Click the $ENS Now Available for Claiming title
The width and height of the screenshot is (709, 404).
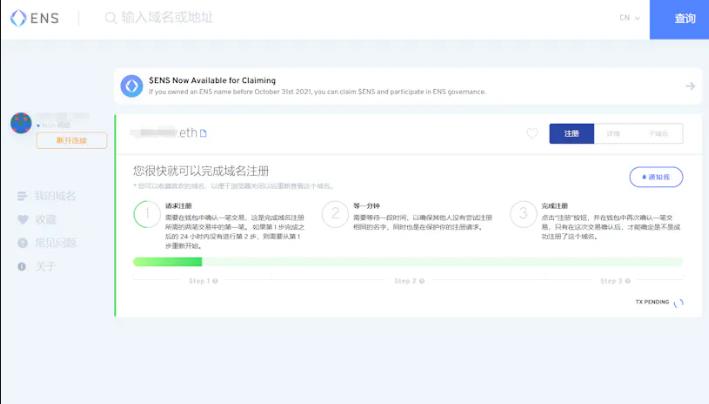click(x=212, y=80)
